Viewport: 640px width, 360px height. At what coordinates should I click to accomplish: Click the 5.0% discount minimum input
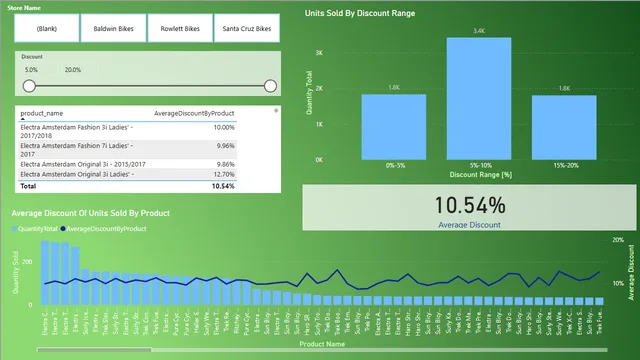(x=39, y=70)
